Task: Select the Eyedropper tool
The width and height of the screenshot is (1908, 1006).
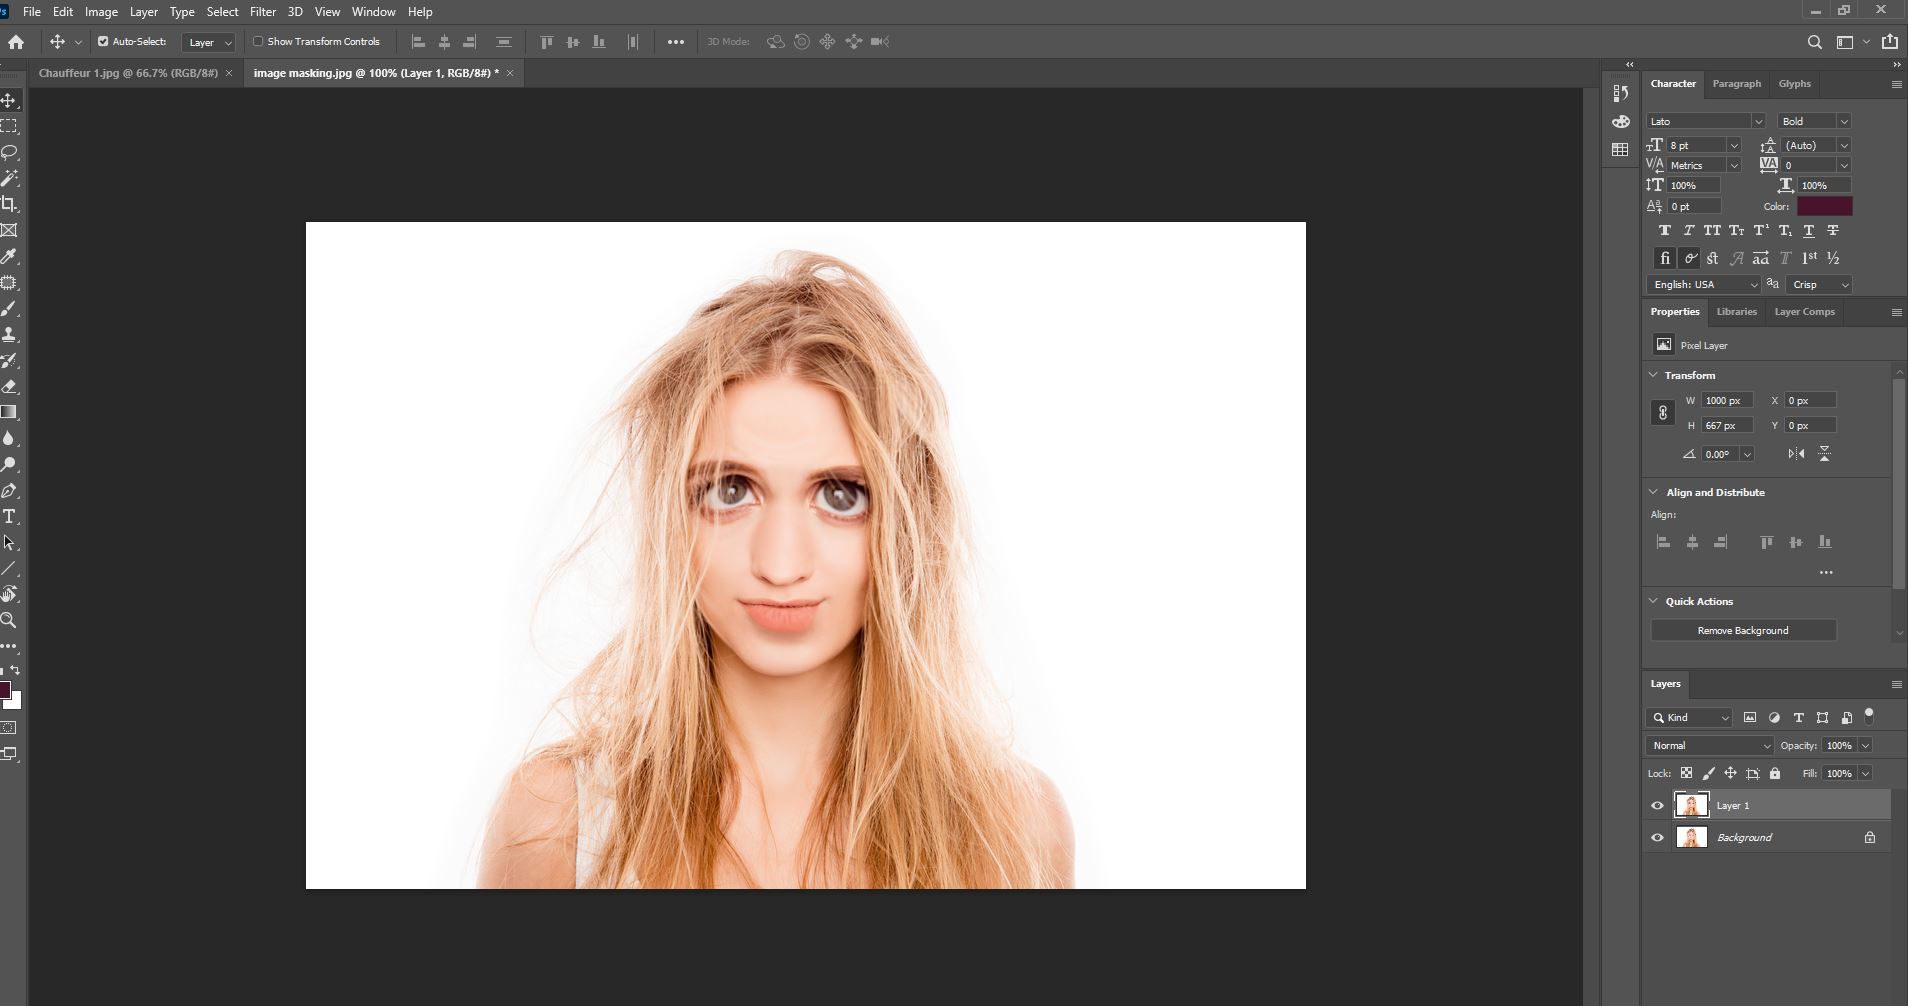Action: pos(9,257)
